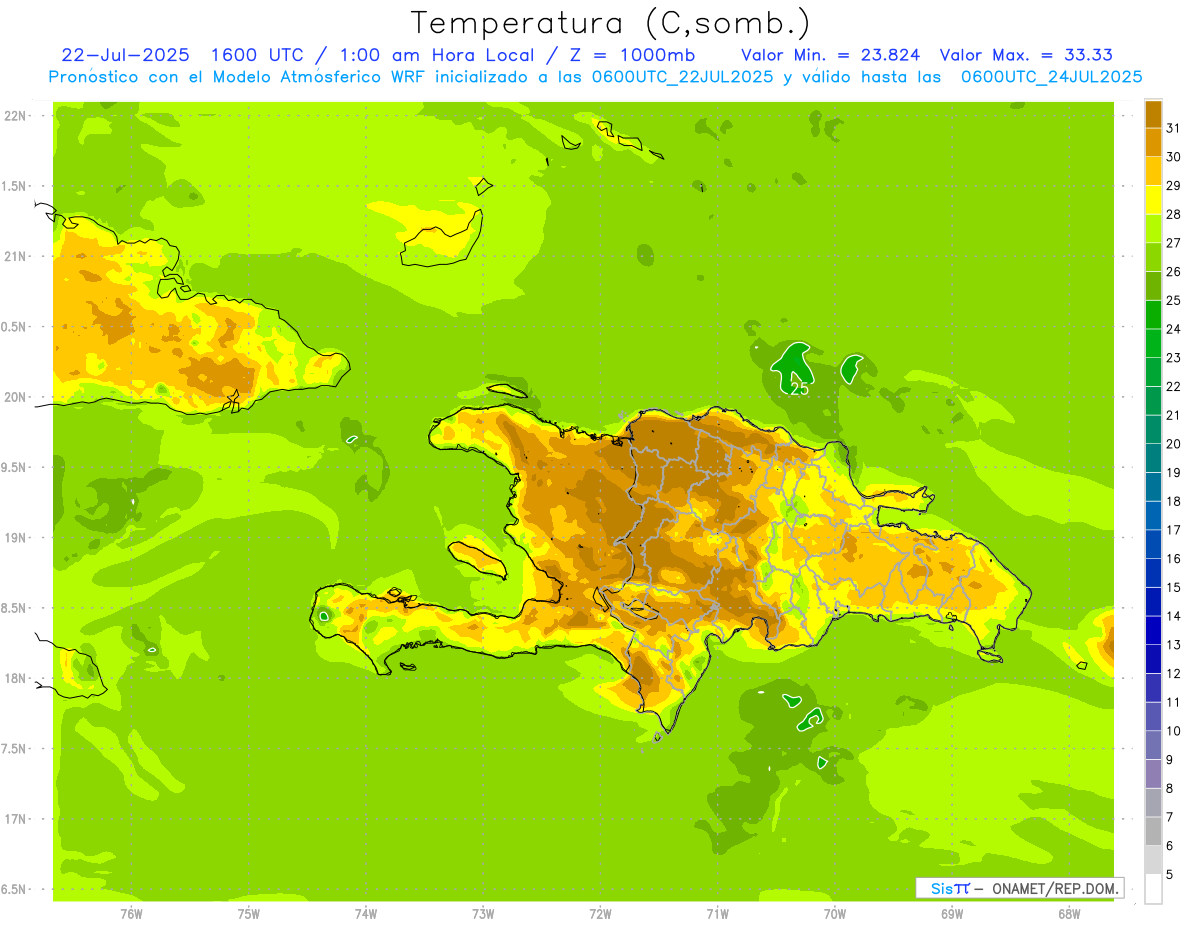This screenshot has height=927, width=1200.
Task: Click the legend value 31
Action: click(x=1173, y=127)
